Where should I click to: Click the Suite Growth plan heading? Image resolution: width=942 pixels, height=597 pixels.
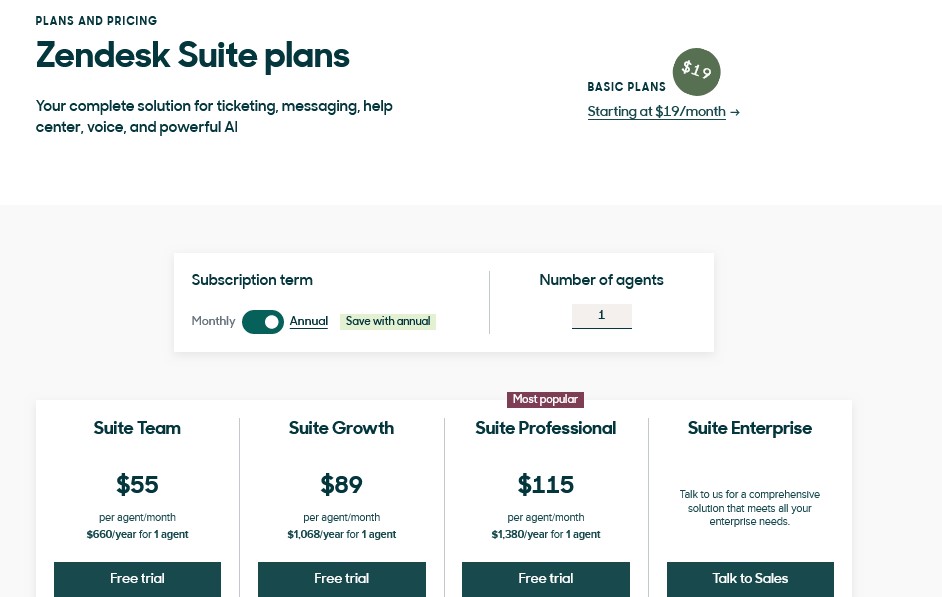tap(341, 428)
